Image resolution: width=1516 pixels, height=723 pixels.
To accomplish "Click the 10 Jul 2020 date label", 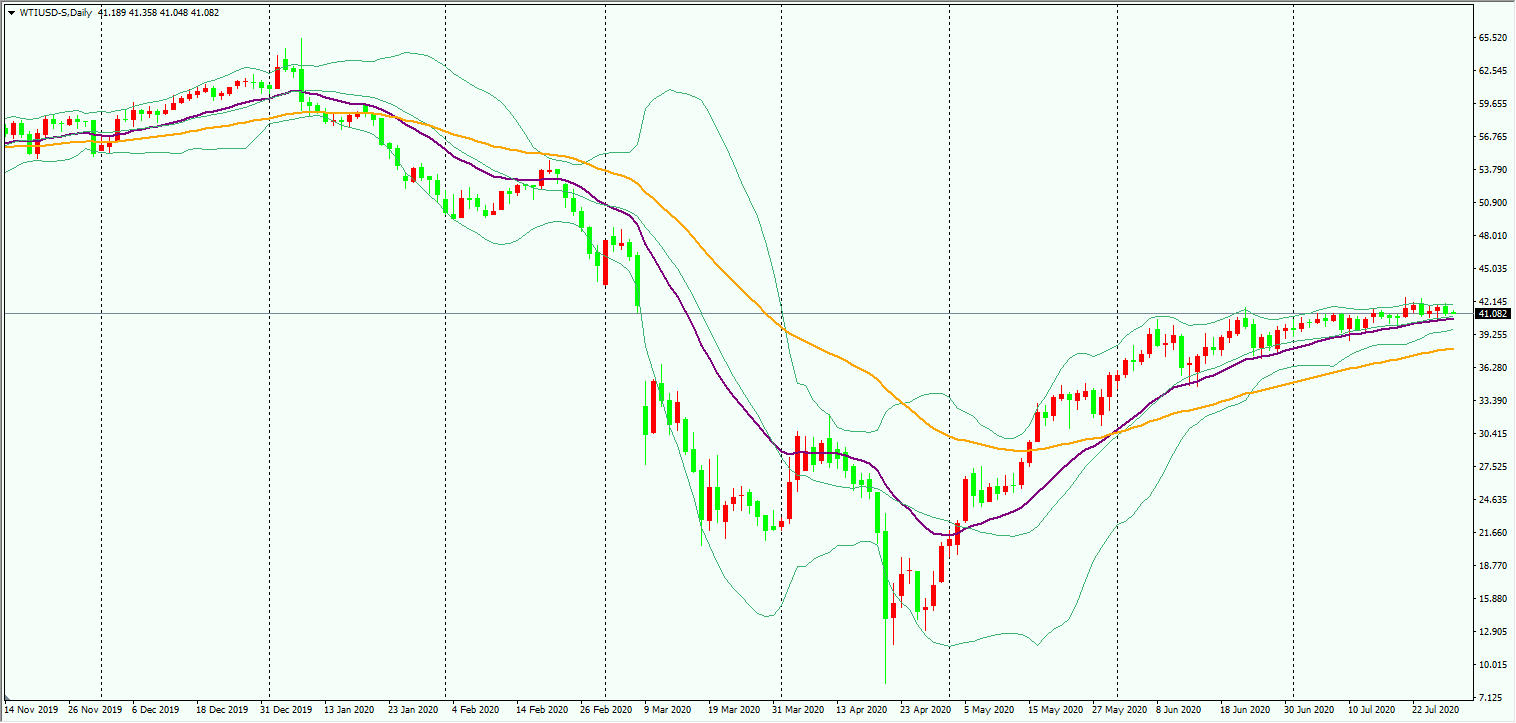I will coord(1372,710).
